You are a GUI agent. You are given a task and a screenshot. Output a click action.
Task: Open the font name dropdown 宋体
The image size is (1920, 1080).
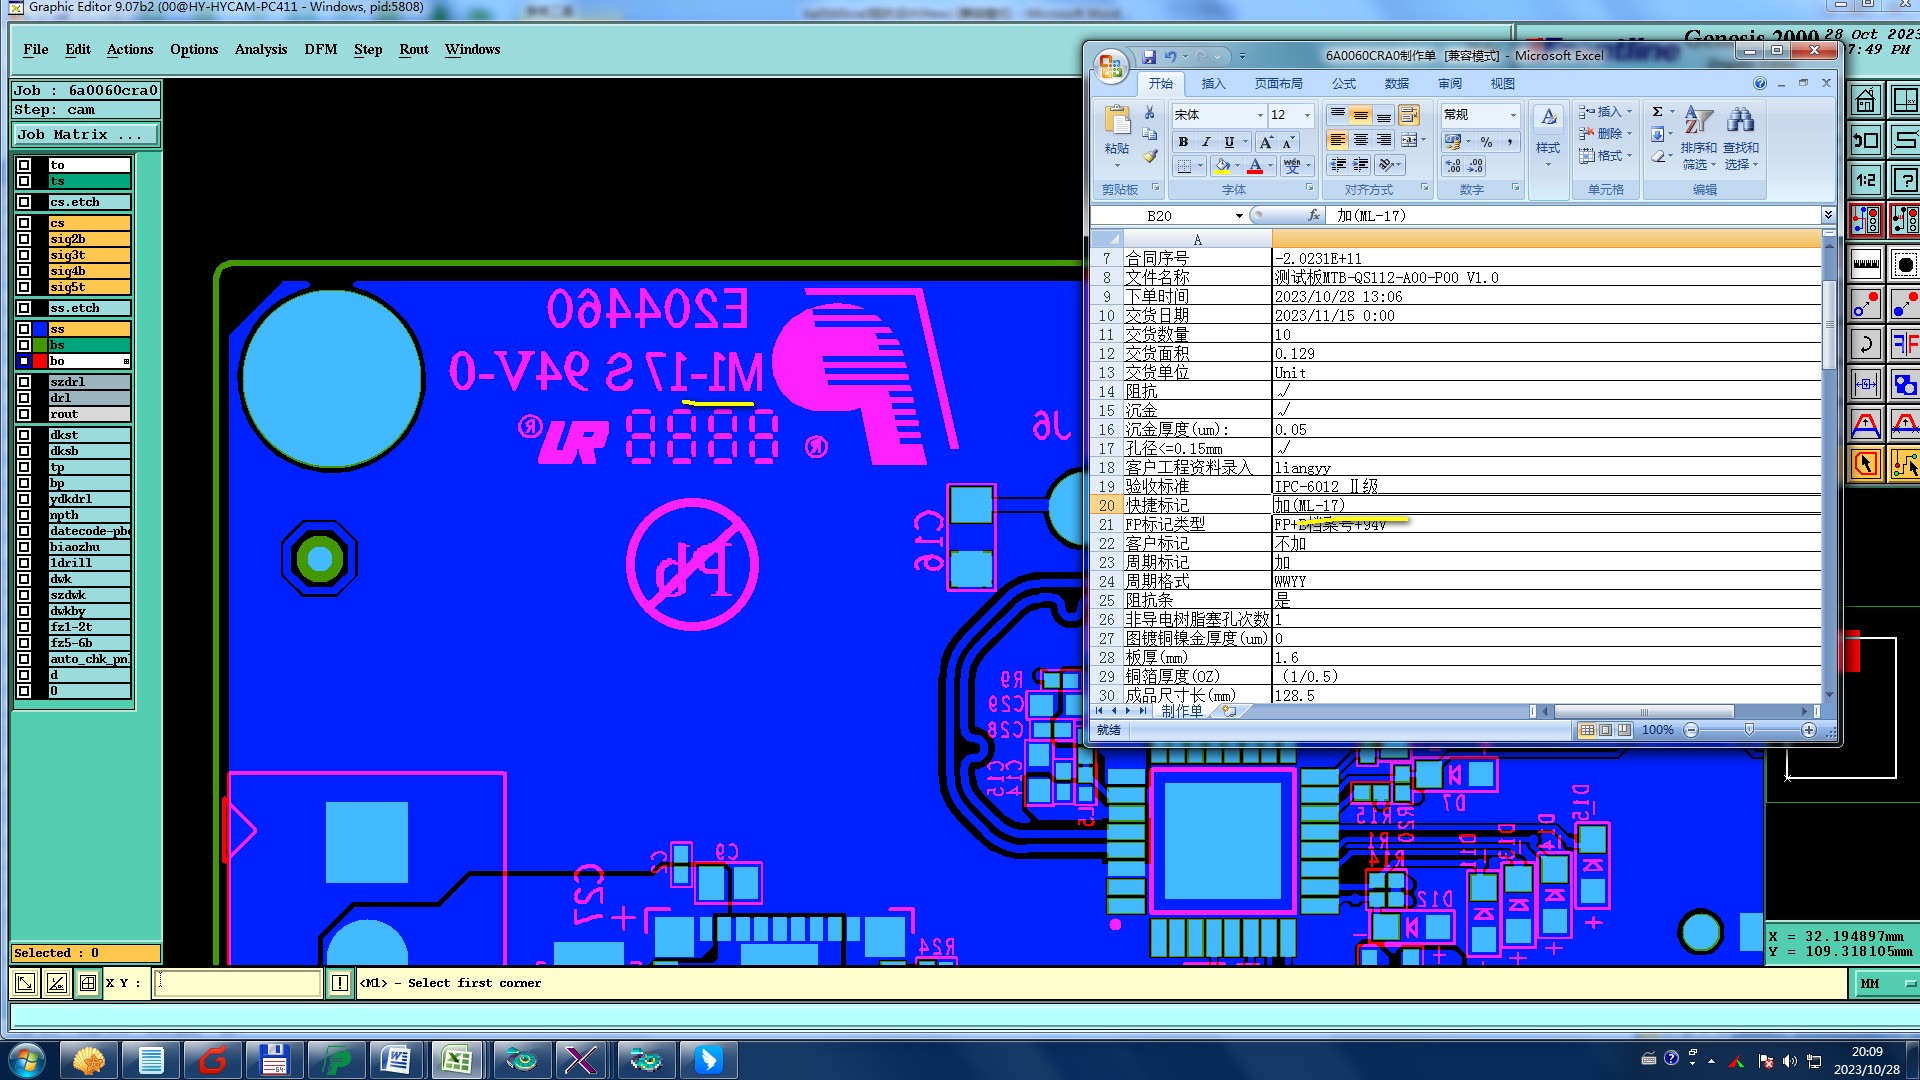1260,115
